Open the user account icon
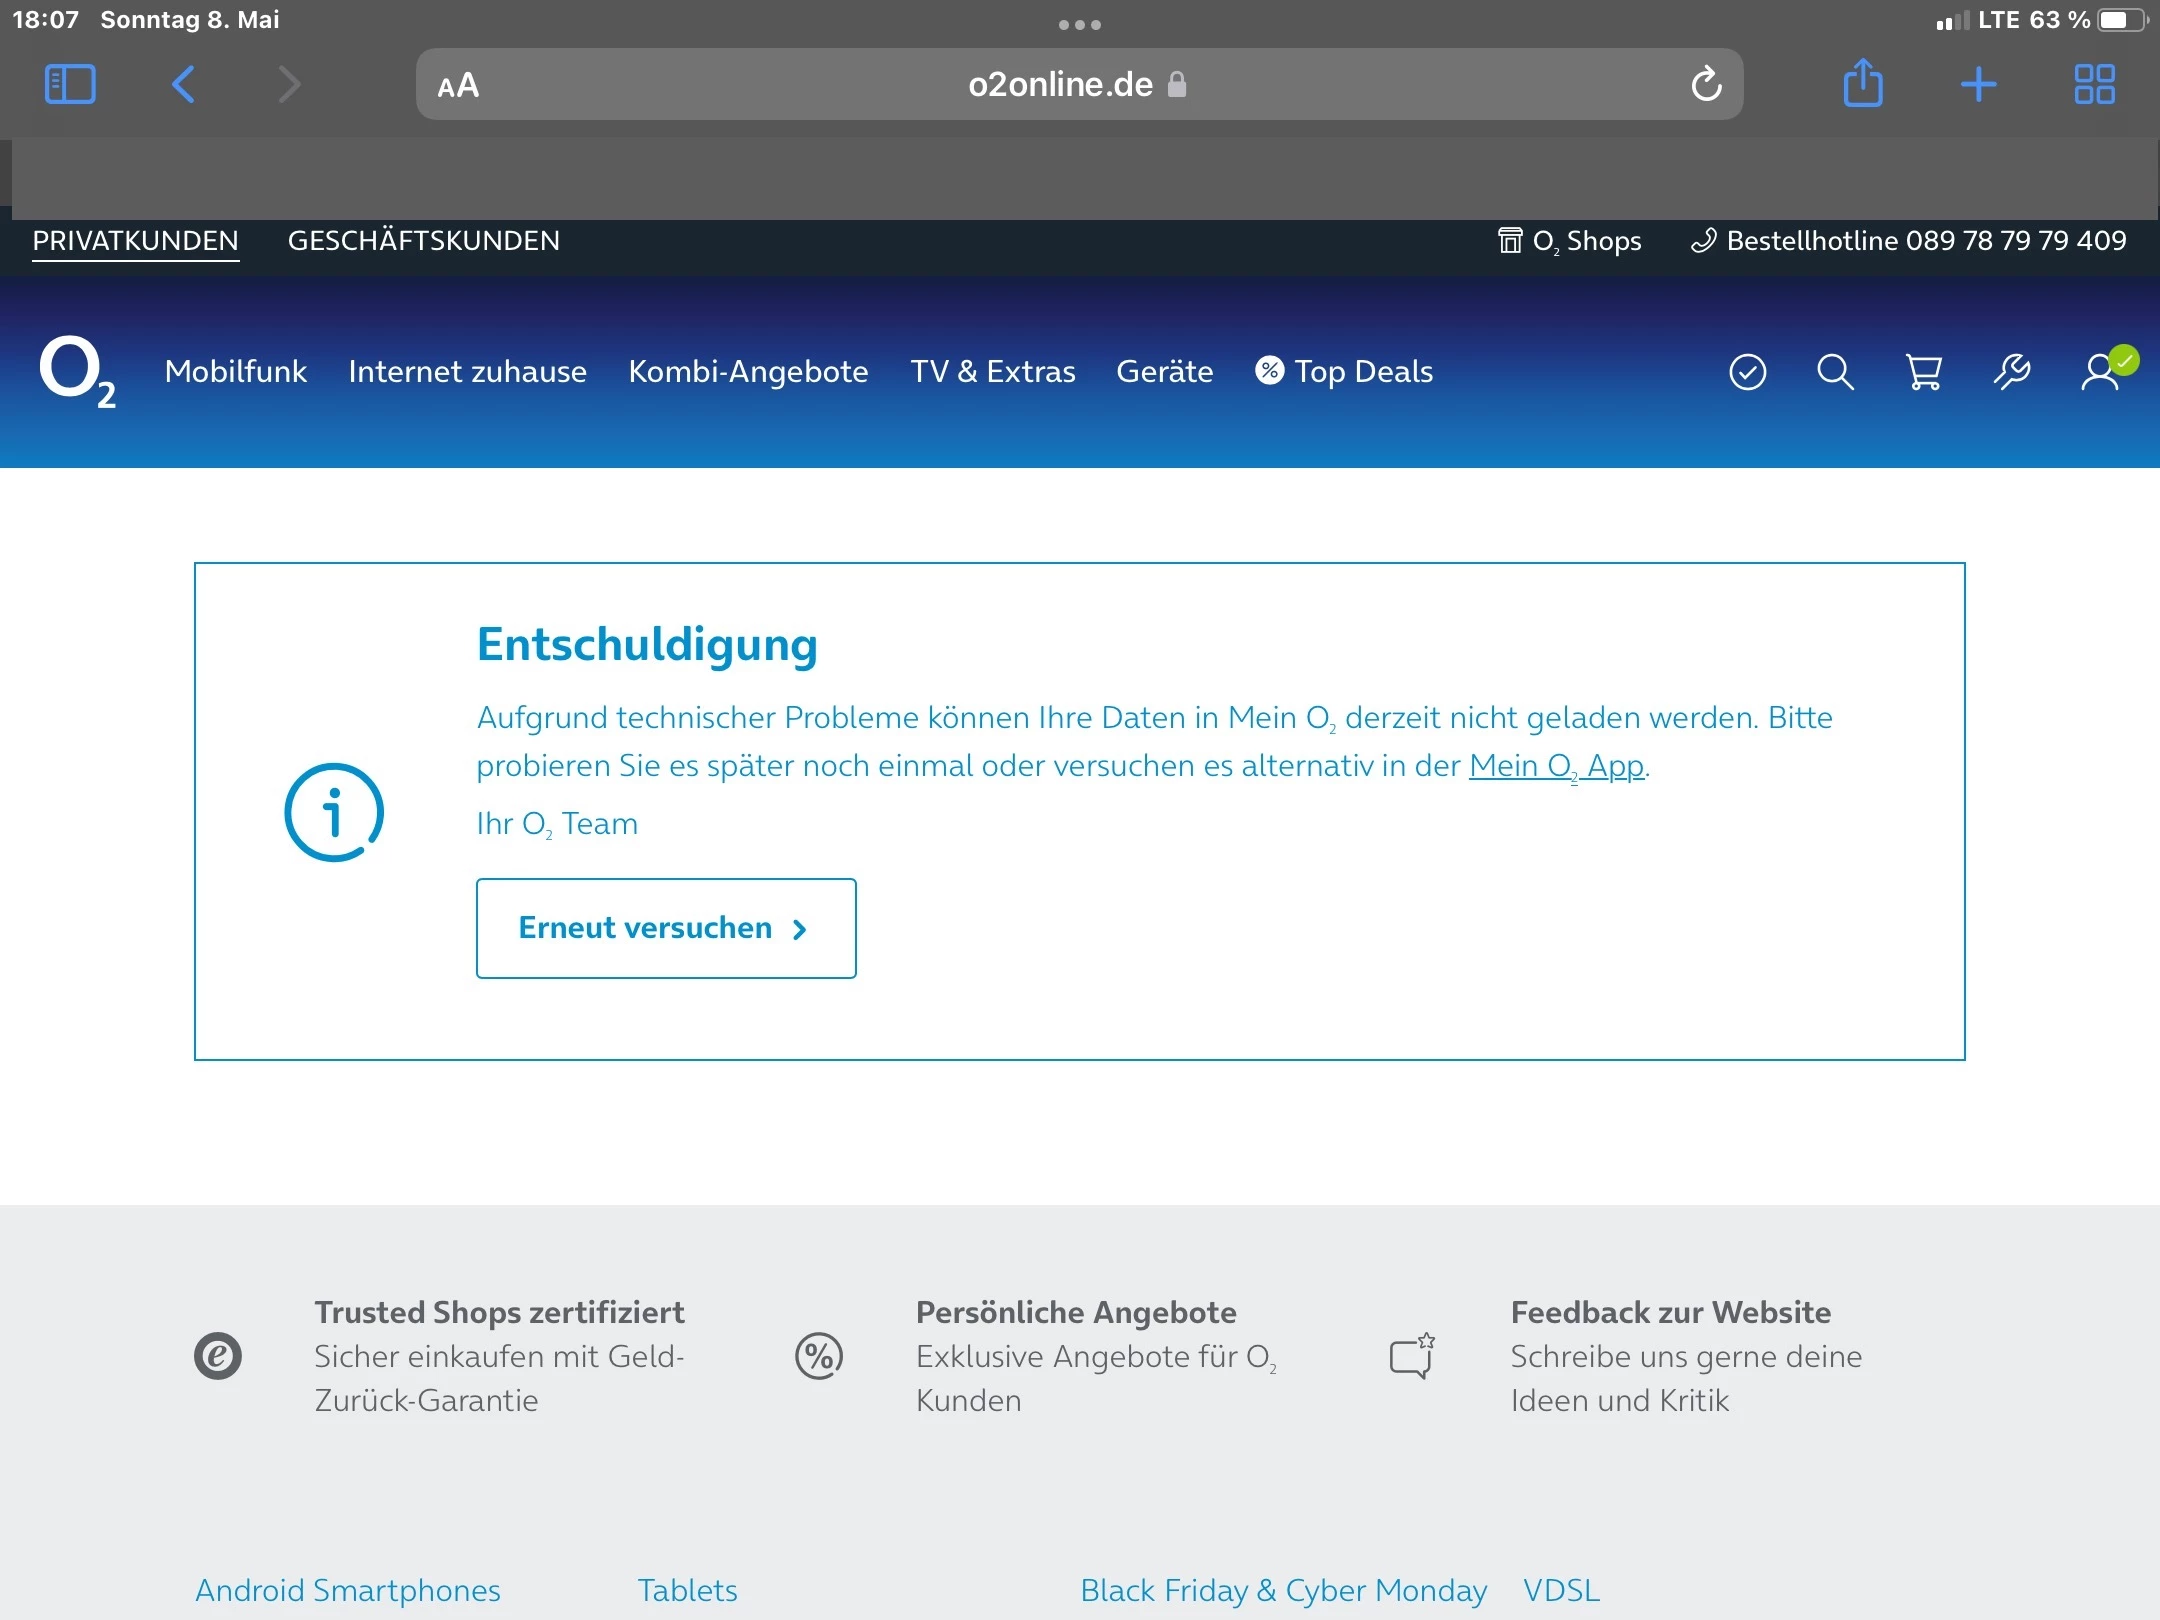Viewport: 2160px width, 1620px height. [2100, 372]
